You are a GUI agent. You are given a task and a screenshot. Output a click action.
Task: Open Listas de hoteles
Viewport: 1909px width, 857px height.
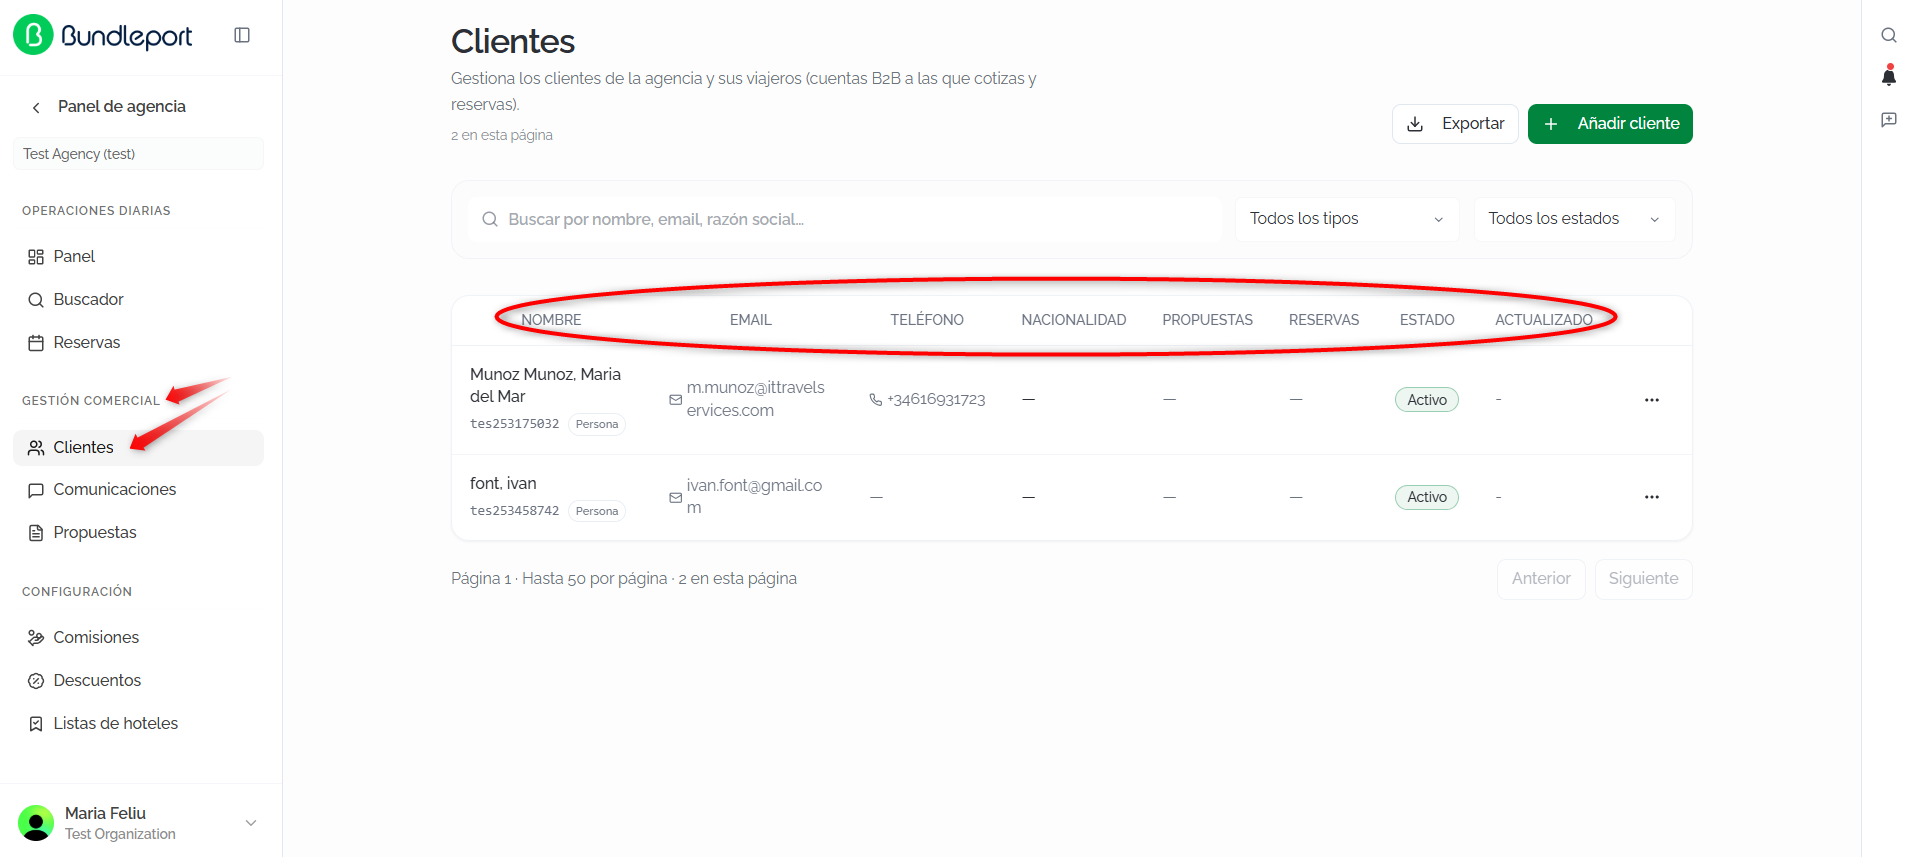[x=138, y=724]
